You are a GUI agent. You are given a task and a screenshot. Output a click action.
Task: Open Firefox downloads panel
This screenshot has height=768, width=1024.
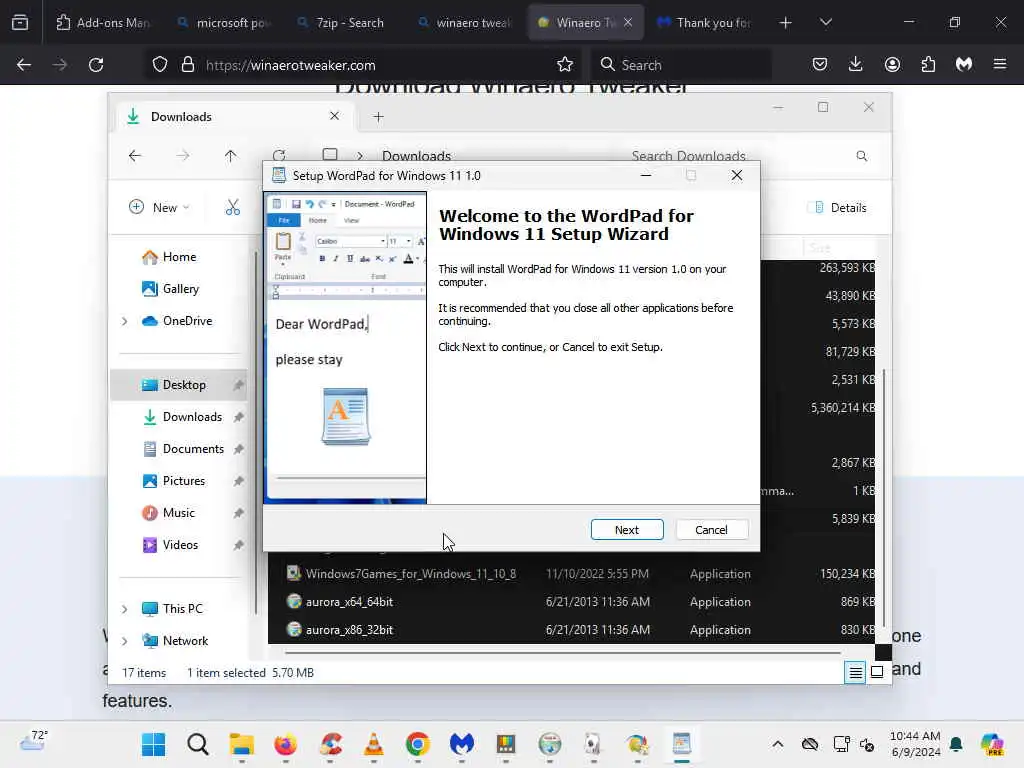pyautogui.click(x=856, y=65)
